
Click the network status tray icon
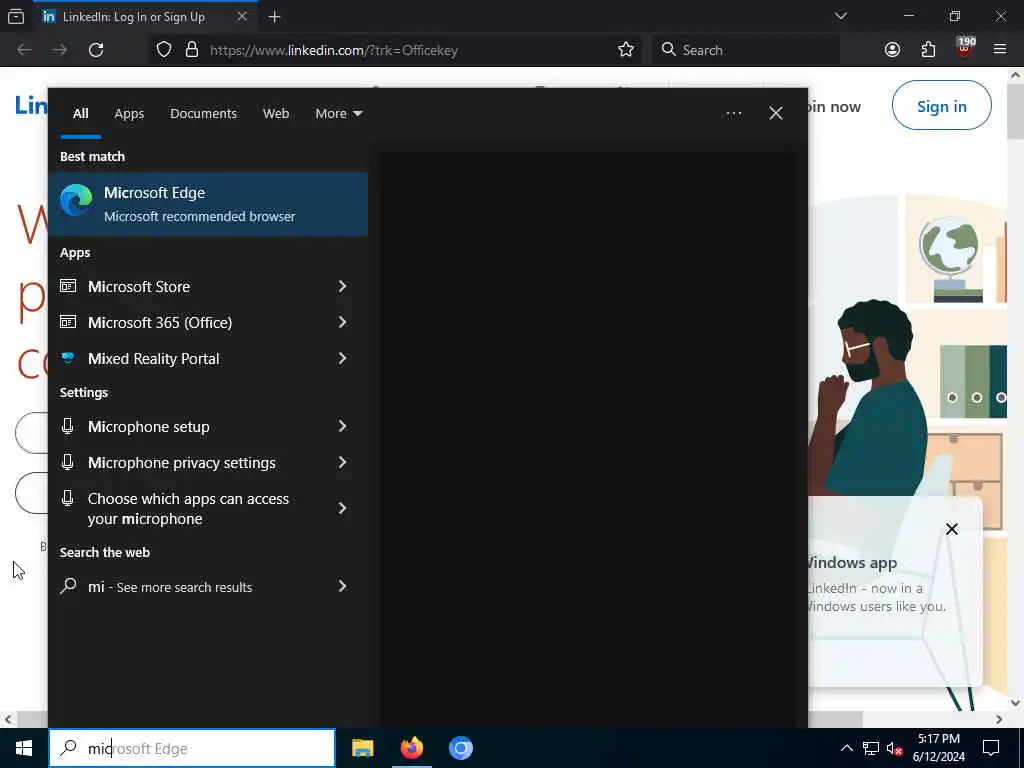(871, 748)
